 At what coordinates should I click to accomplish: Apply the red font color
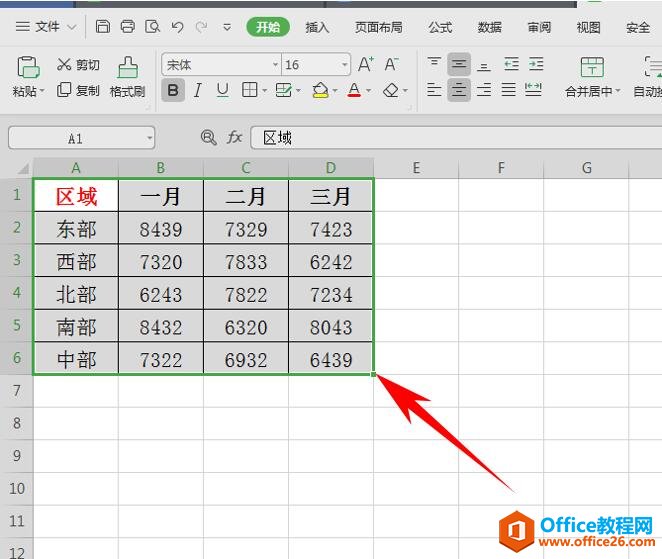pos(355,90)
